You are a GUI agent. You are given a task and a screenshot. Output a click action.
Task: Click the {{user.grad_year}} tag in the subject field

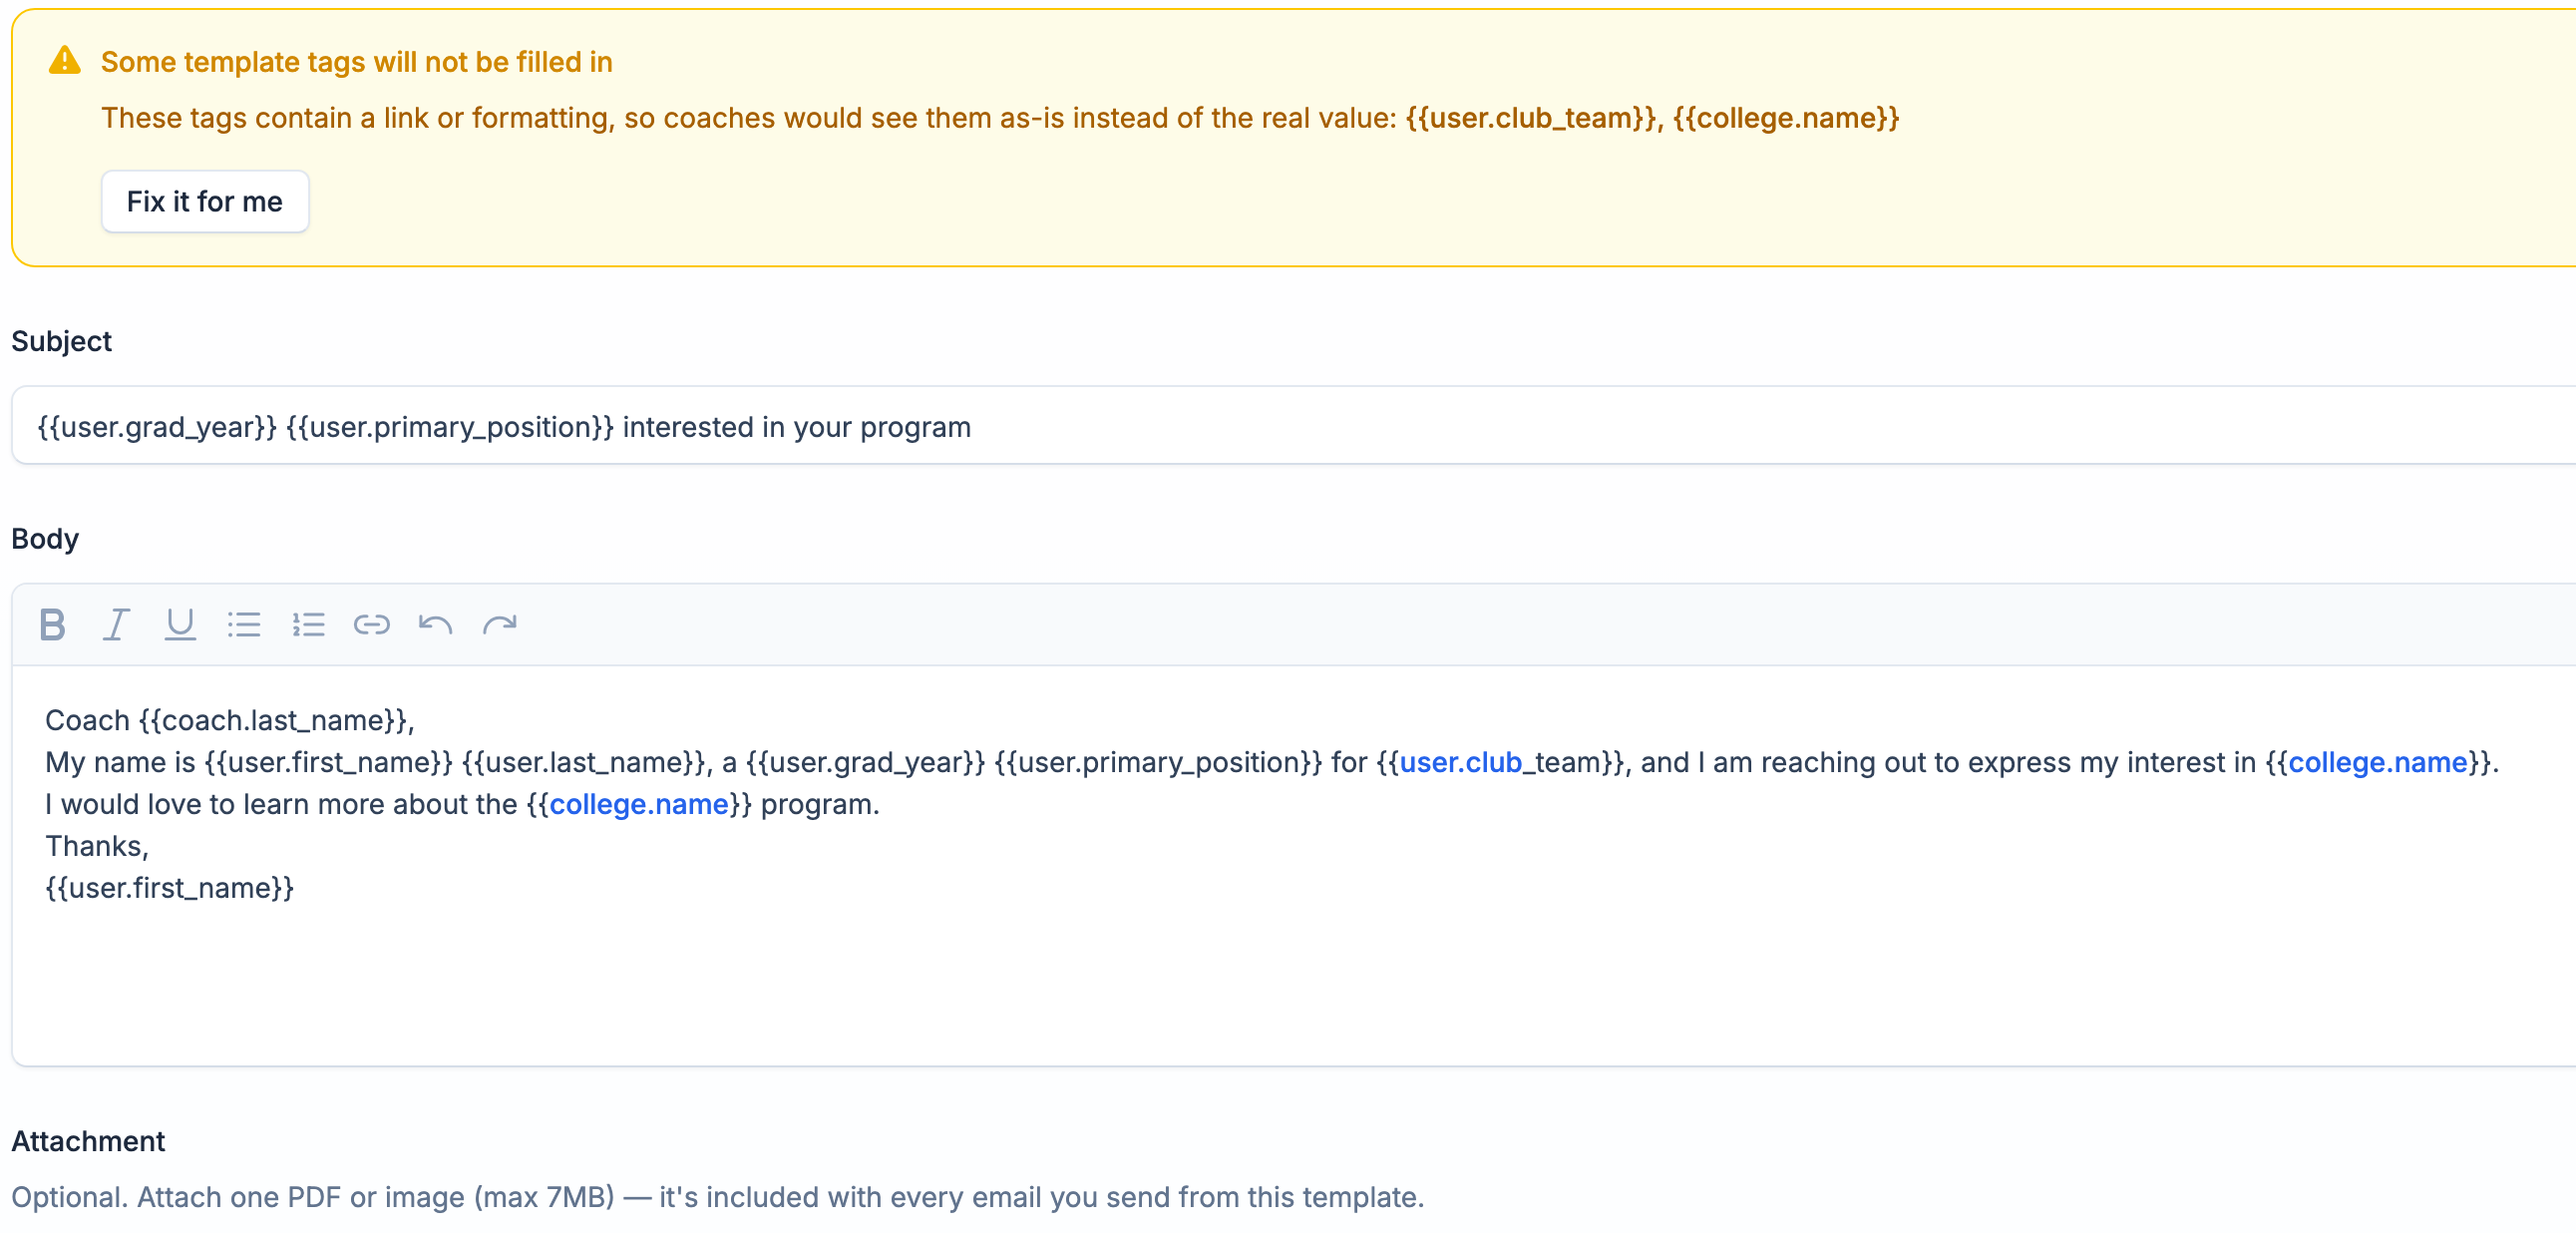coord(157,427)
